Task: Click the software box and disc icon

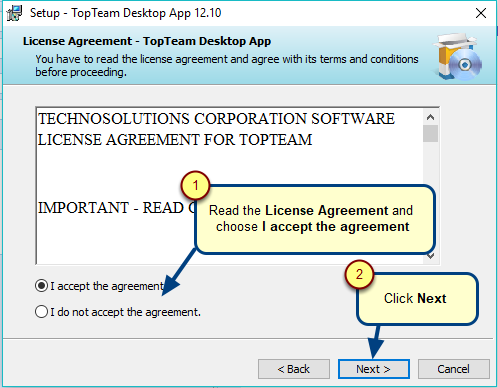Action: pos(458,56)
